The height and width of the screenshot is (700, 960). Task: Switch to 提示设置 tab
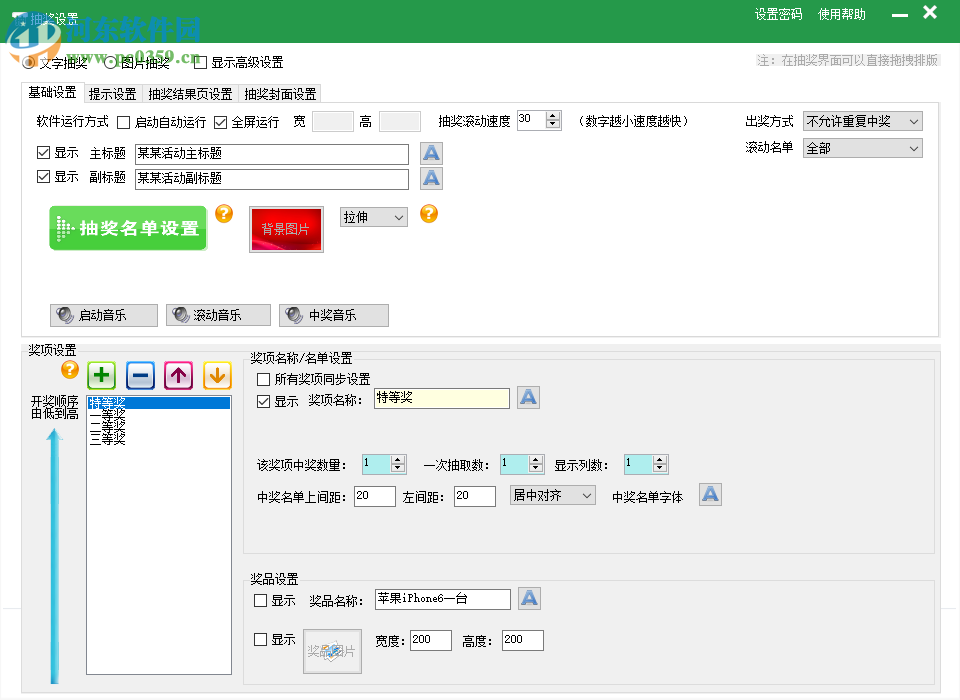112,92
